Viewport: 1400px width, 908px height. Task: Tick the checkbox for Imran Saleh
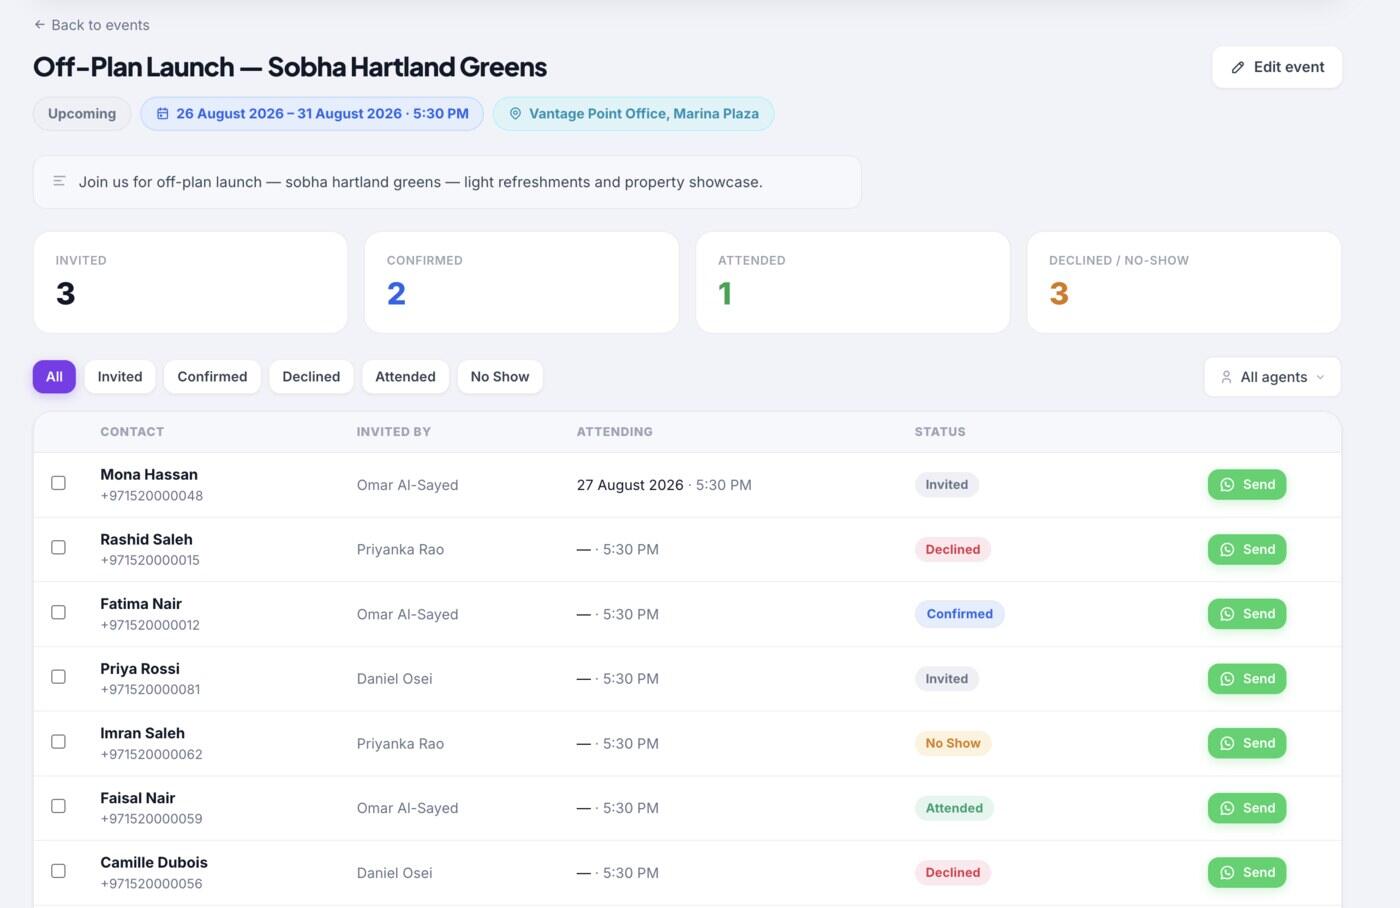(58, 742)
